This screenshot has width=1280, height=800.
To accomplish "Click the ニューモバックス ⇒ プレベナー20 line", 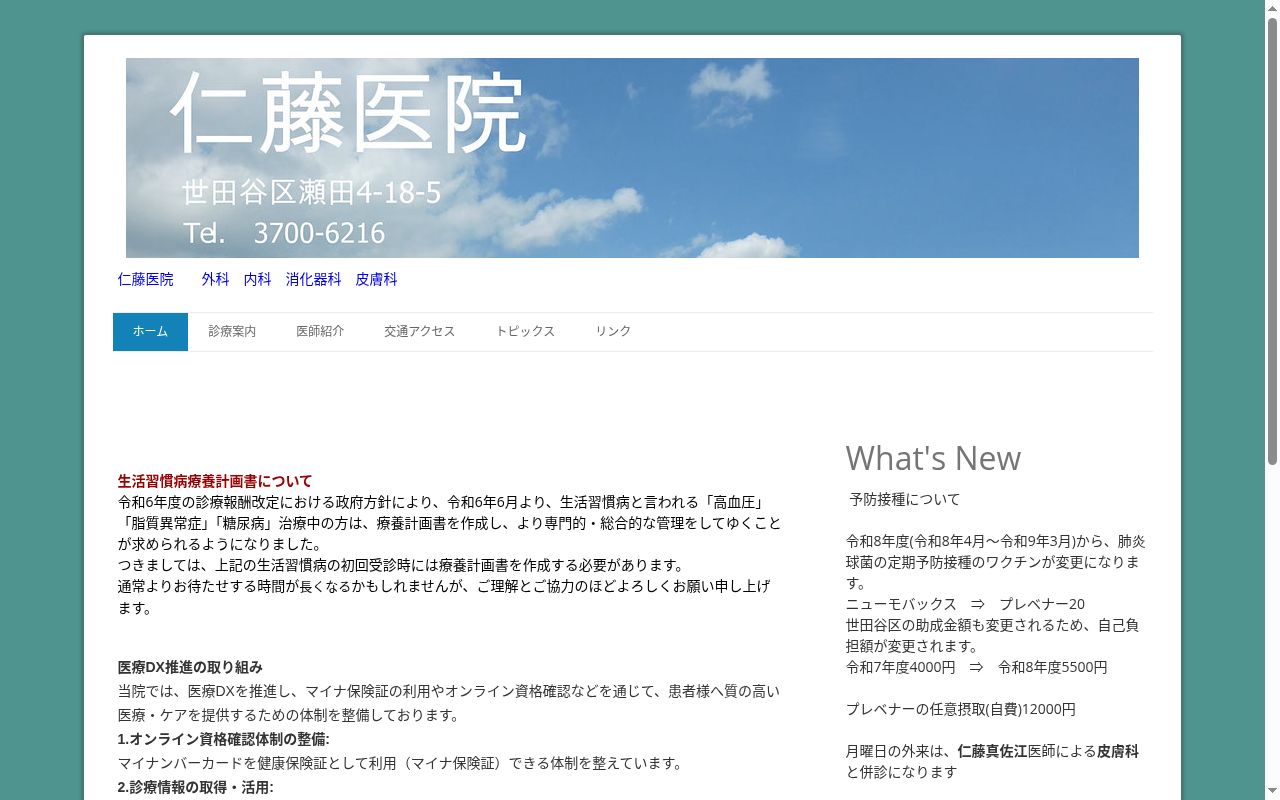I will click(x=965, y=604).
